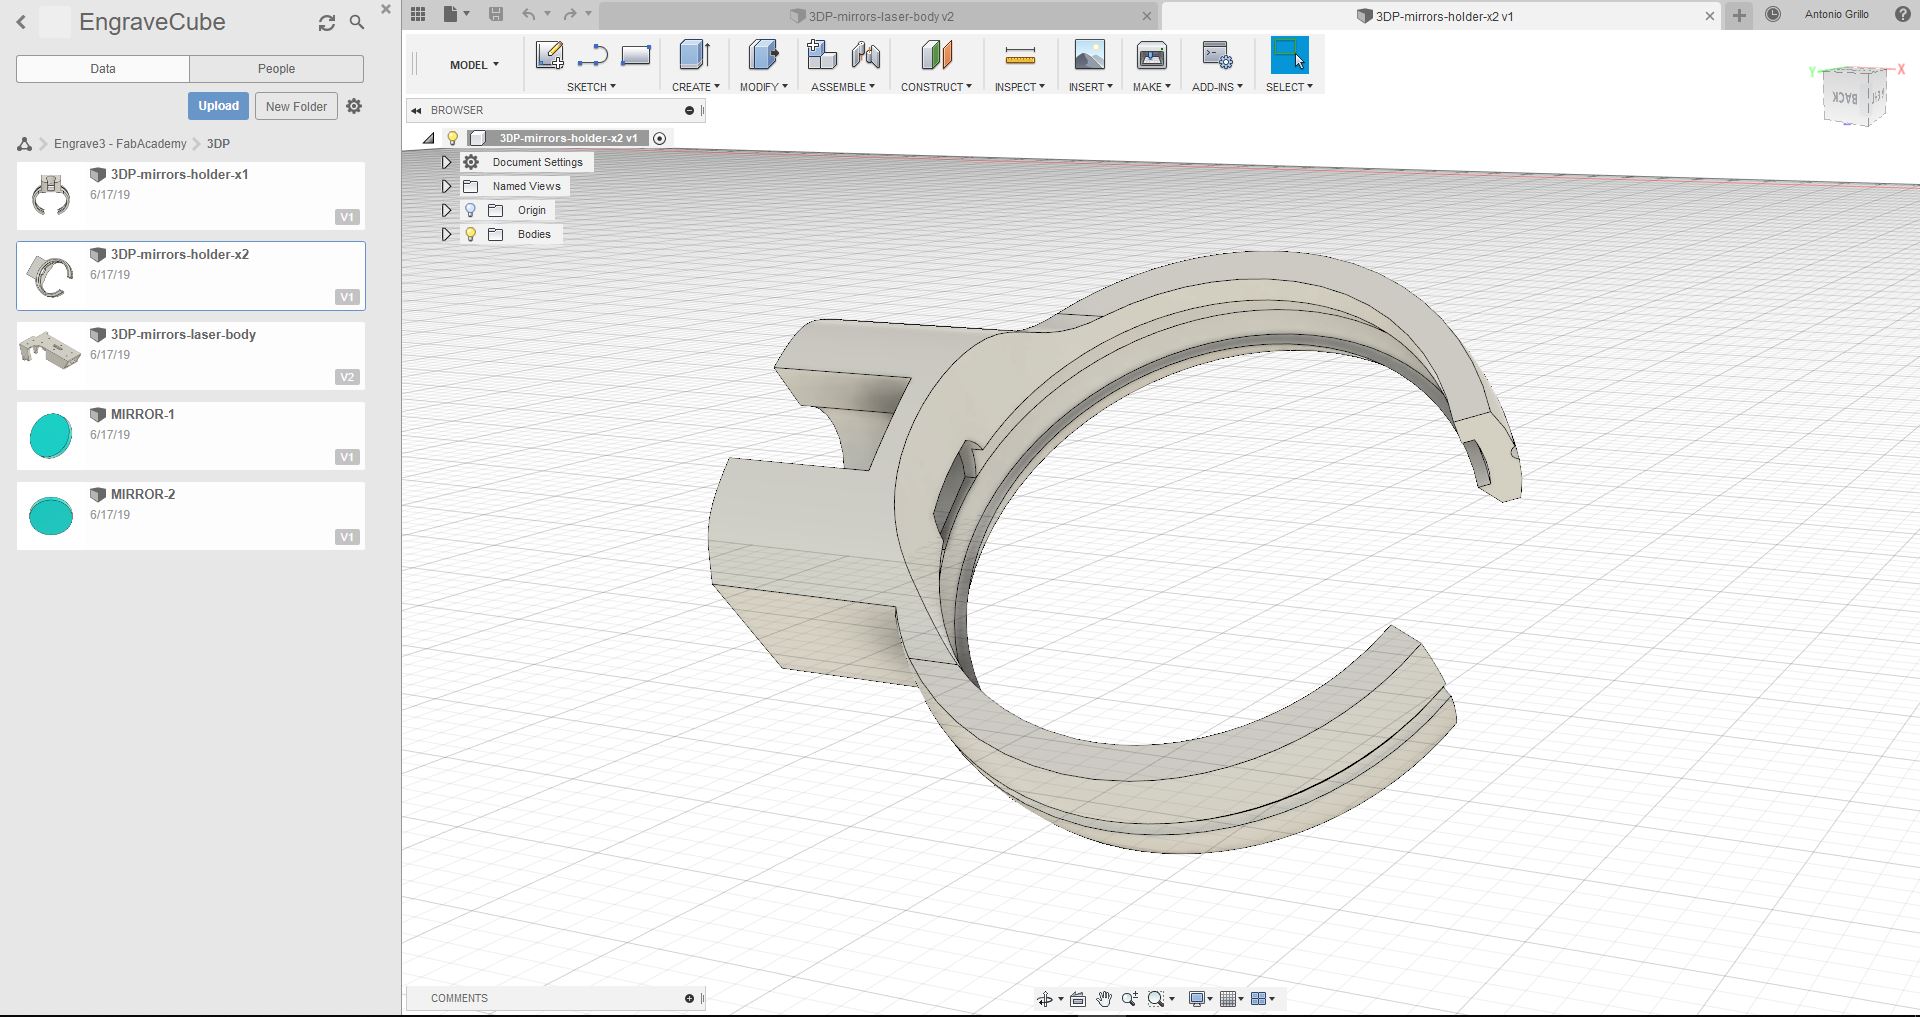Select the Extrude icon in the CREATE group
1920x1017 pixels.
tap(694, 55)
